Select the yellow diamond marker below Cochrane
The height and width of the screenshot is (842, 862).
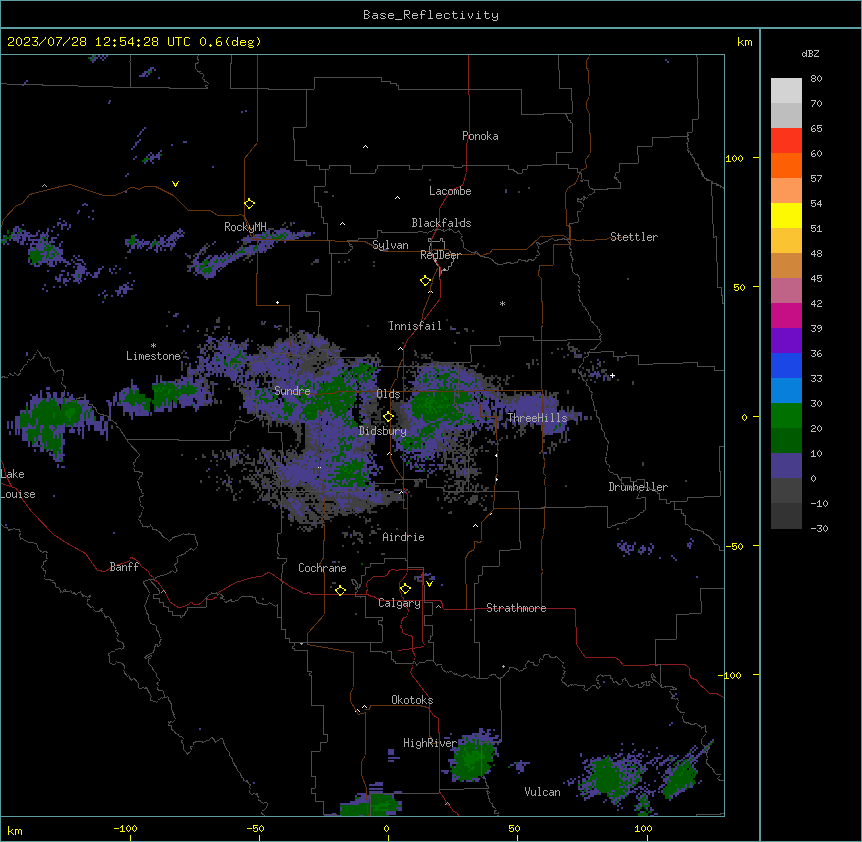click(x=340, y=590)
